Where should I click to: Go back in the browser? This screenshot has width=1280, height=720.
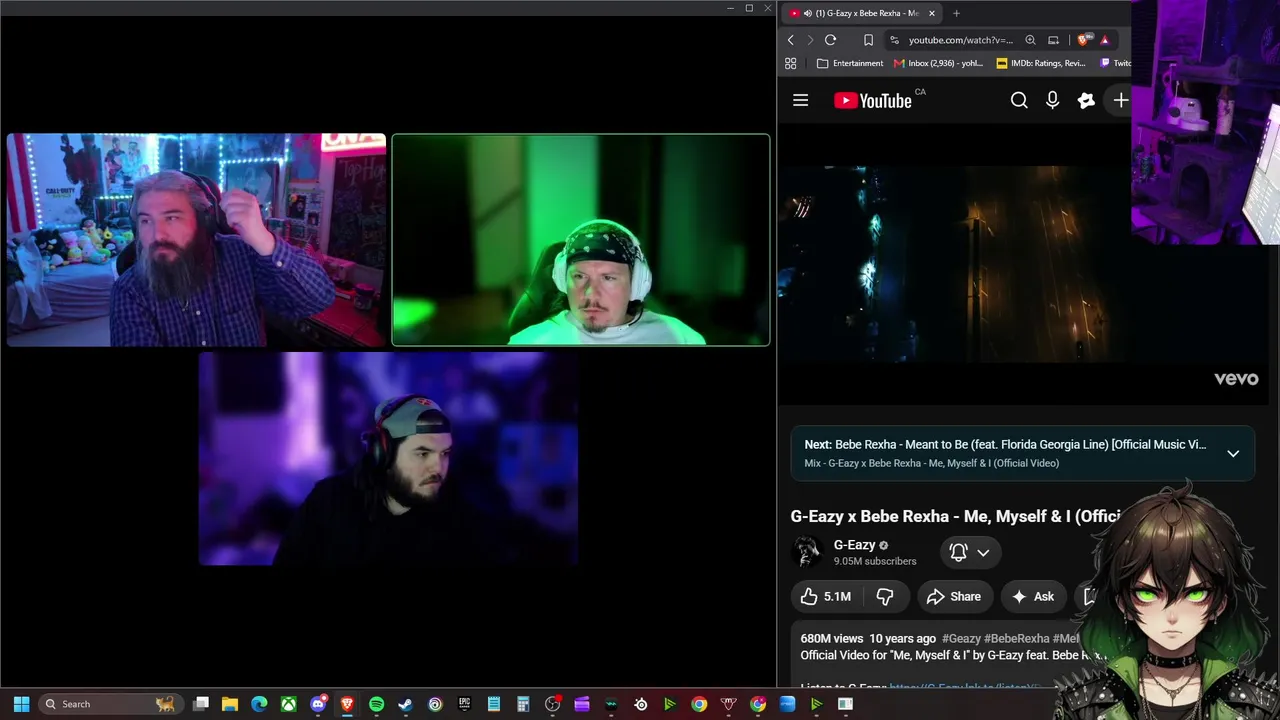click(790, 40)
